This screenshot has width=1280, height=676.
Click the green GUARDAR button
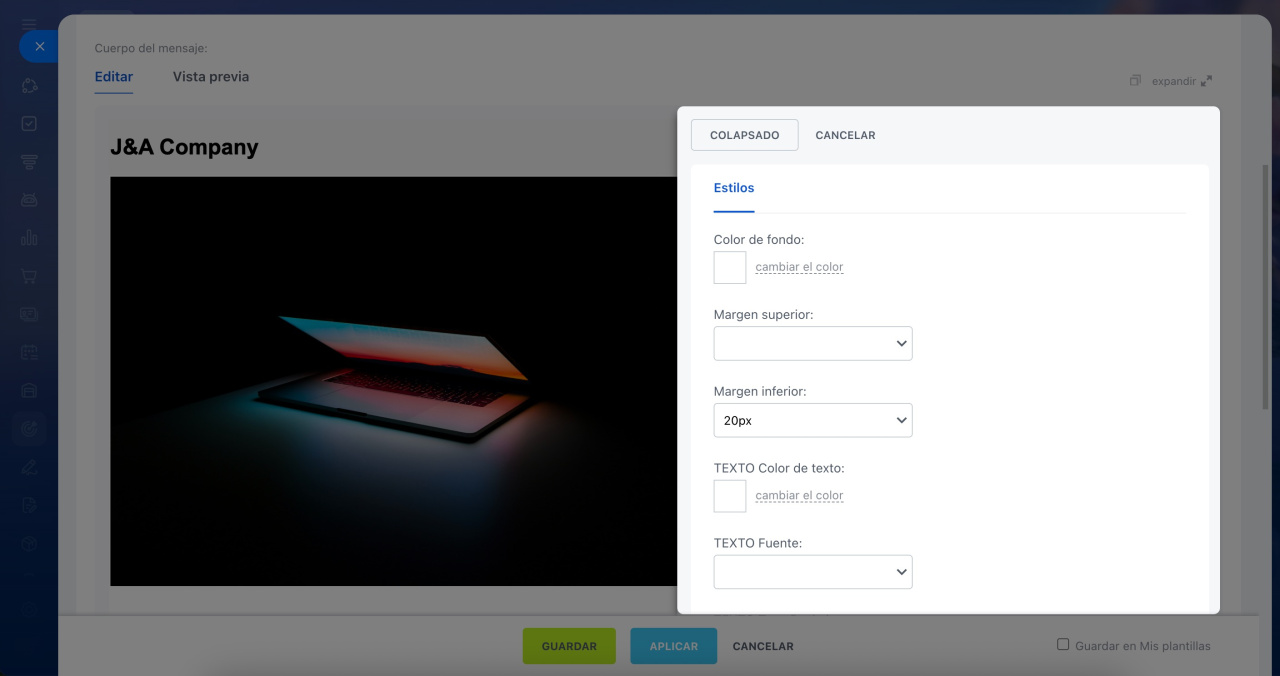570,646
